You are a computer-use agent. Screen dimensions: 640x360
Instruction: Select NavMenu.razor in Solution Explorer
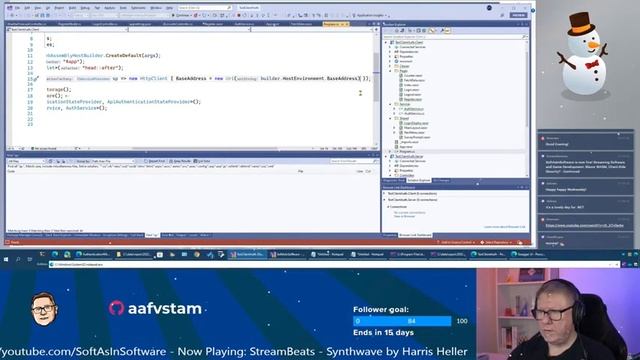coord(414,133)
